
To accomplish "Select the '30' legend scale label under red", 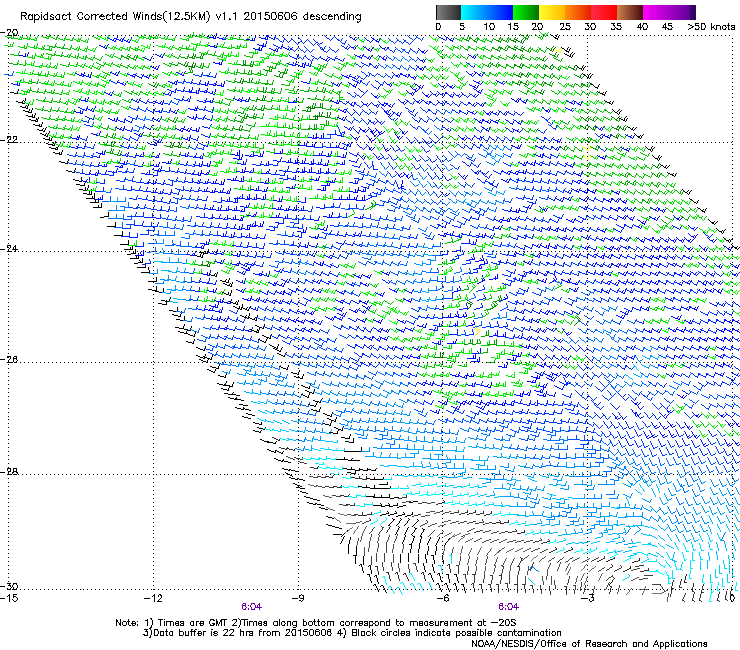I will (590, 27).
